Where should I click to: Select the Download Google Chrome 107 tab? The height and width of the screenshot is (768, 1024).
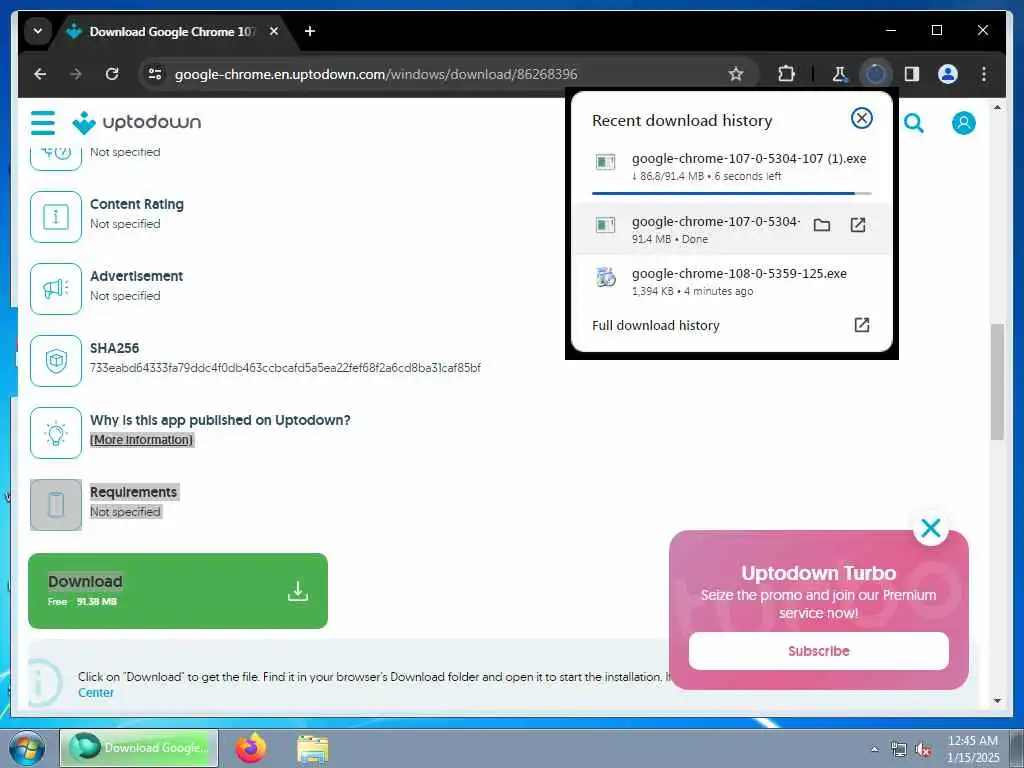[x=171, y=31]
